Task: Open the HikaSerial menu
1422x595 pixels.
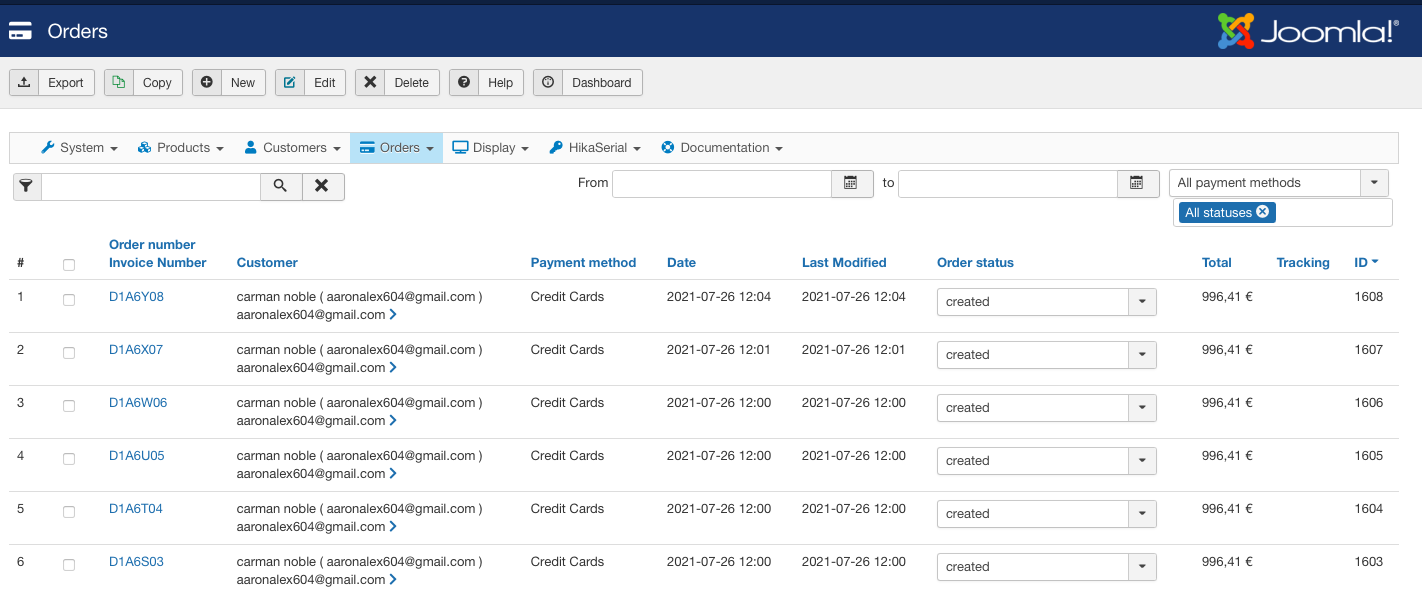Action: 595,147
